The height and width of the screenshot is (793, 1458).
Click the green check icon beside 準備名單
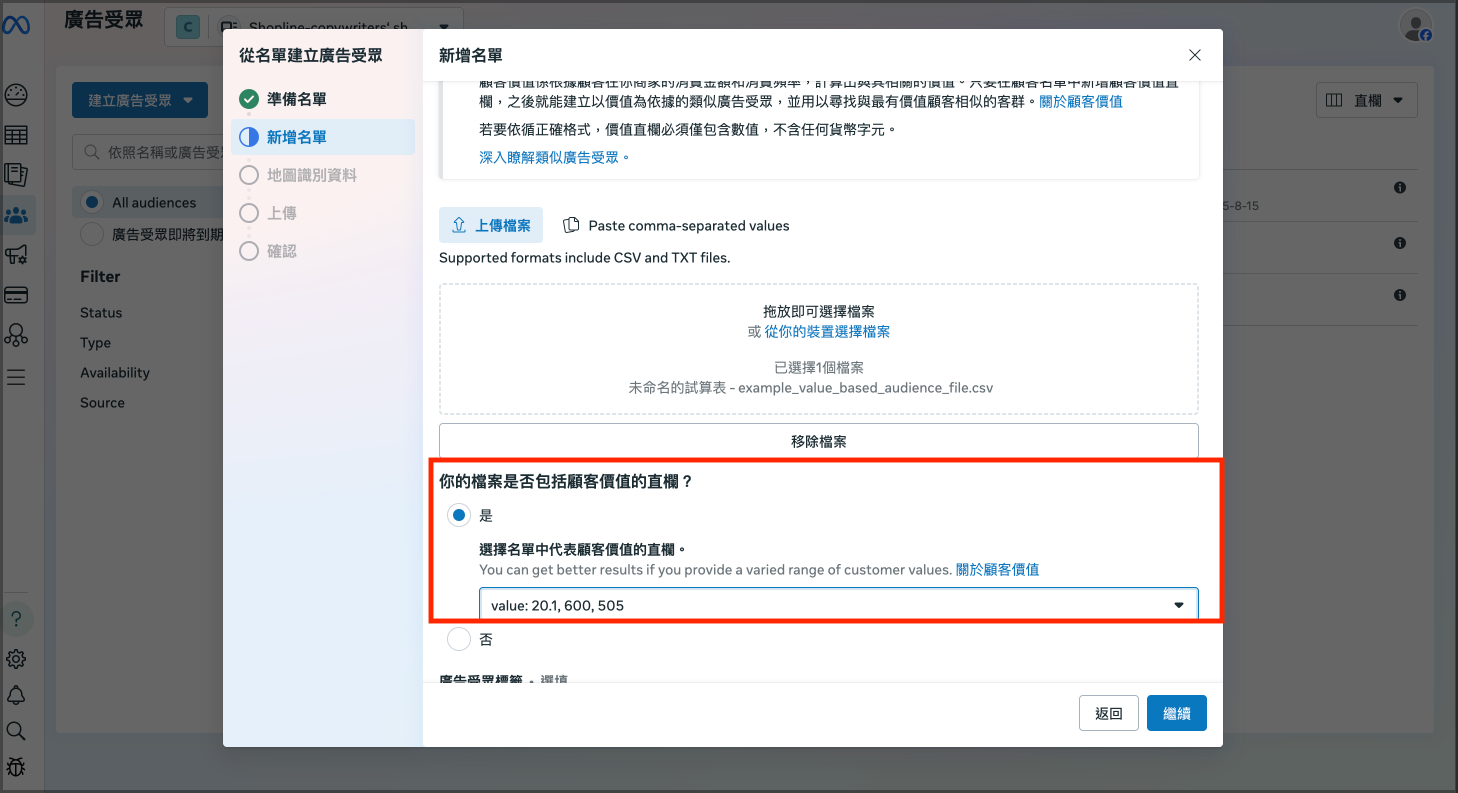pos(249,99)
